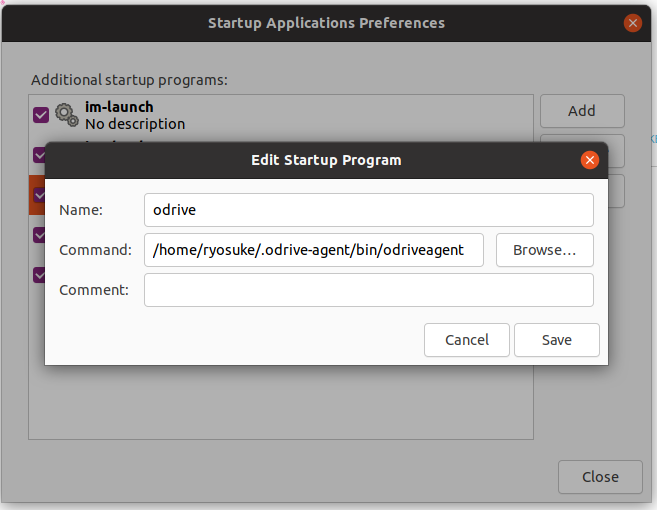Focus the Name field containing odrive

369,210
